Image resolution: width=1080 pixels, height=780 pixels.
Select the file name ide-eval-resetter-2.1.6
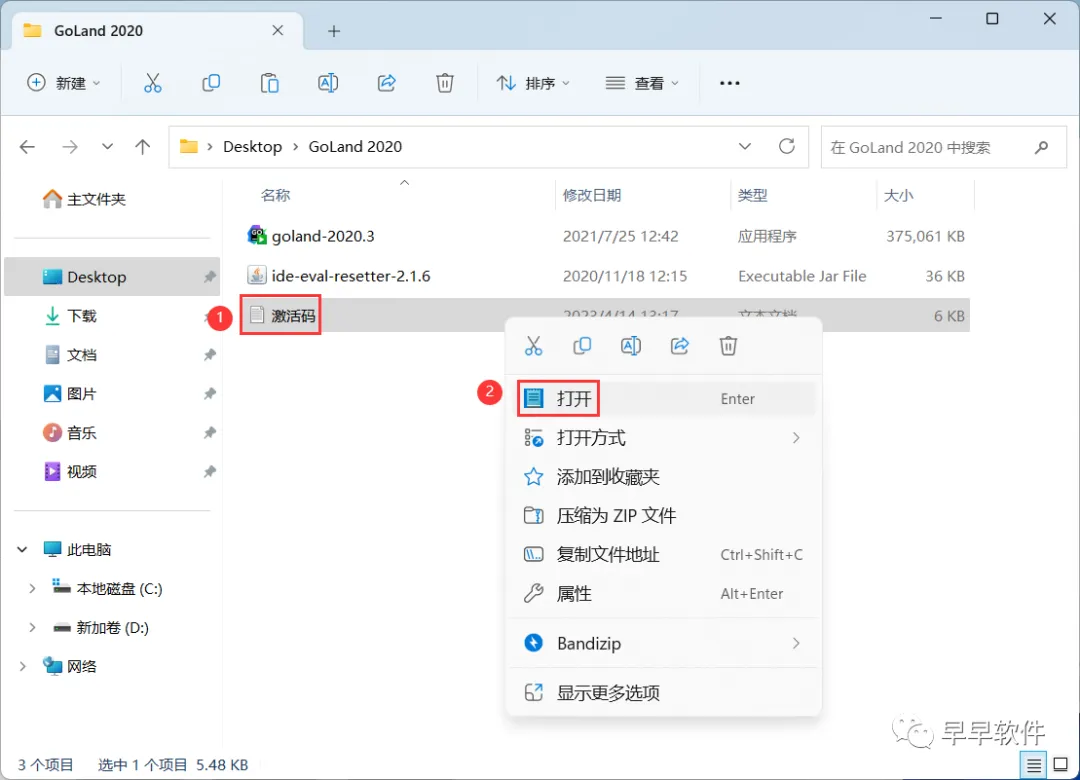pyautogui.click(x=351, y=276)
